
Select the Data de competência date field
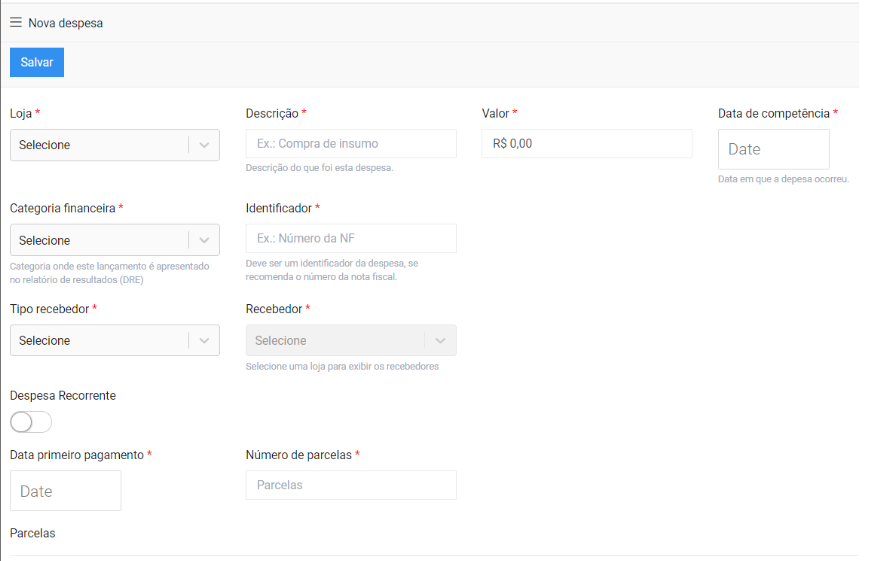coord(773,149)
